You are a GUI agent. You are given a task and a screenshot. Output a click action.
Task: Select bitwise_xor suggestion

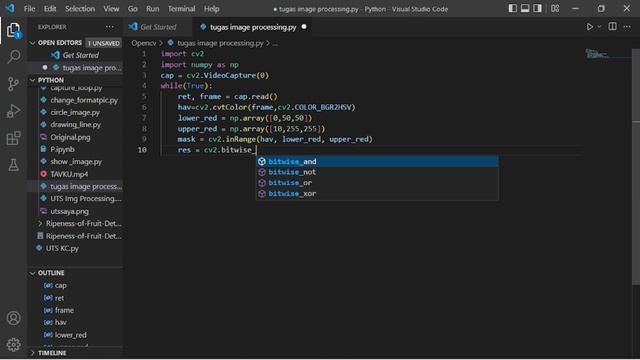click(x=377, y=193)
